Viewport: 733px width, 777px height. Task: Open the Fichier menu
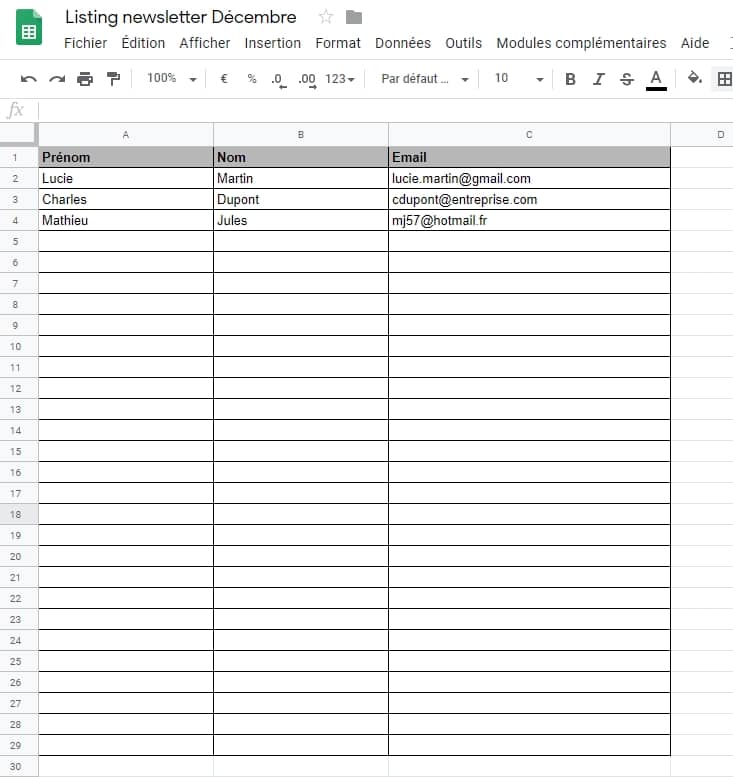(85, 43)
